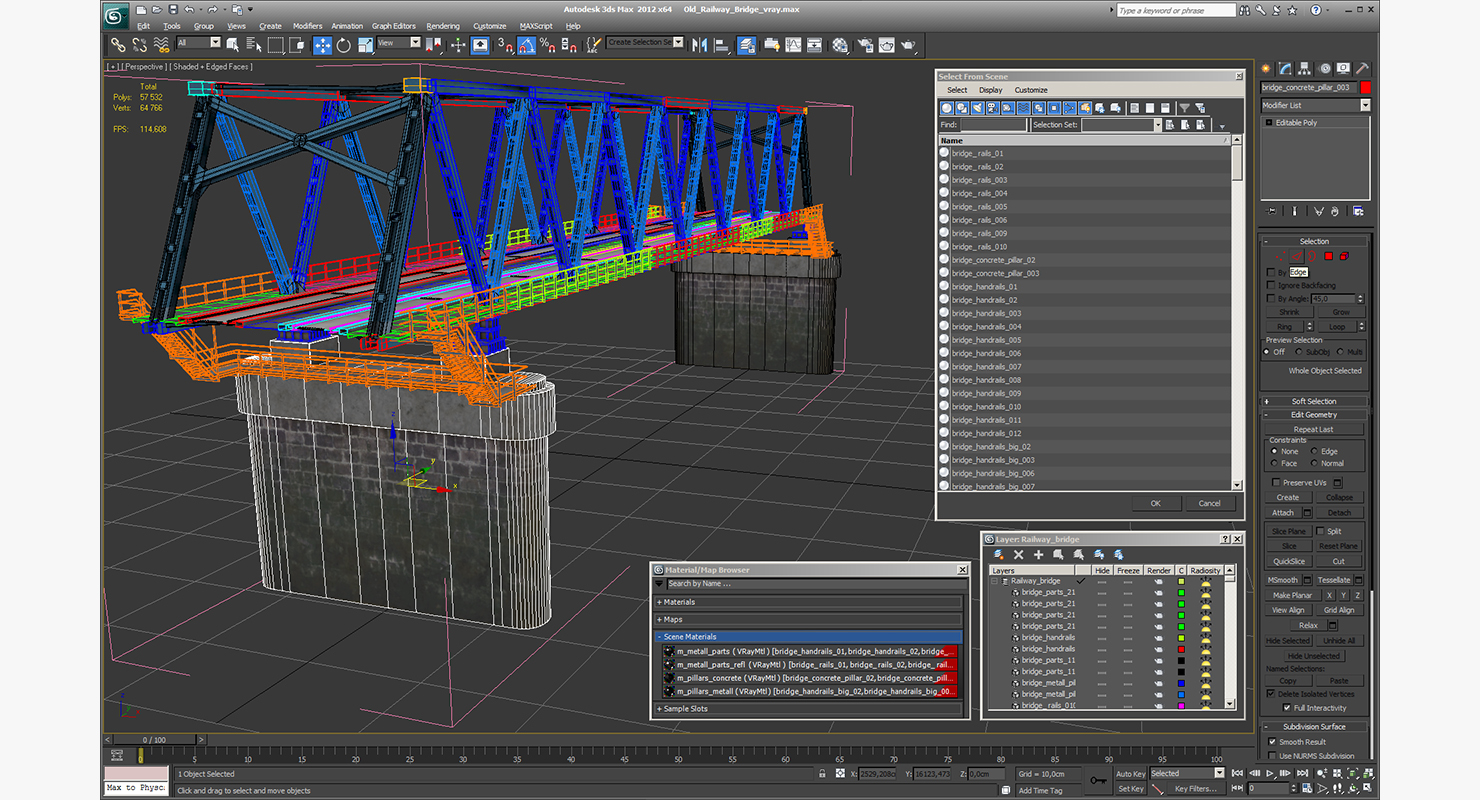Open the MAXScript menu
Viewport: 1480px width, 800px height.
[536, 26]
